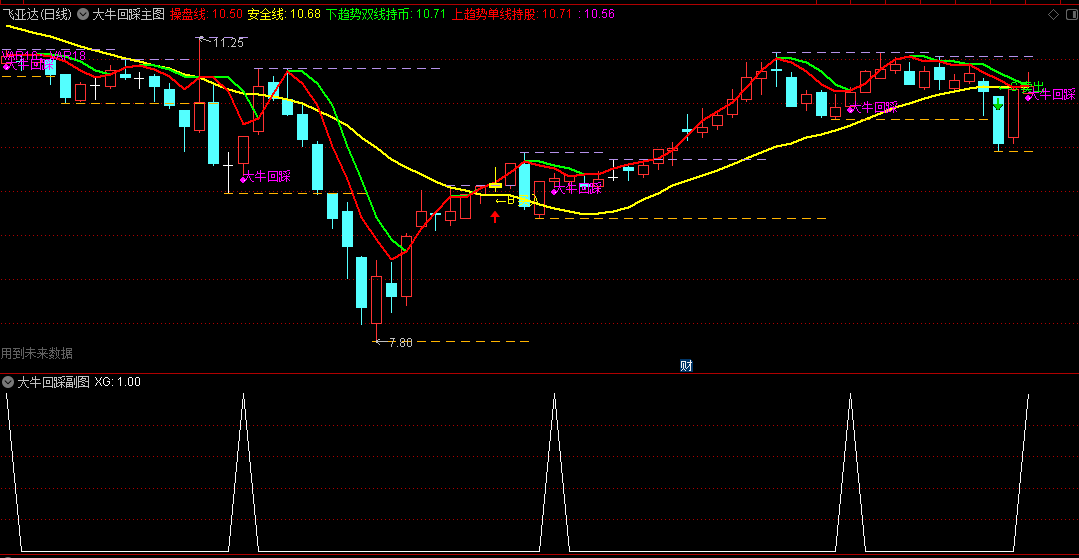This screenshot has height=558, width=1079.
Task: Expand the 大牛回踩副图 sub-chart dropdown arrow
Action: click(x=8, y=382)
